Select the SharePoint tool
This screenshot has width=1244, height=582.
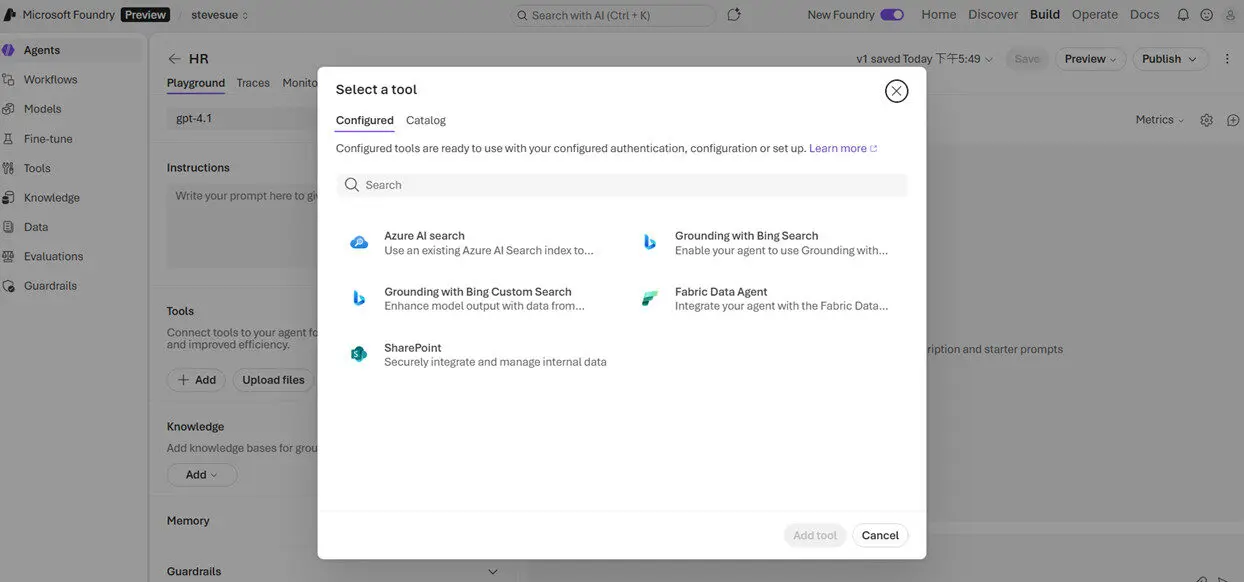point(478,355)
